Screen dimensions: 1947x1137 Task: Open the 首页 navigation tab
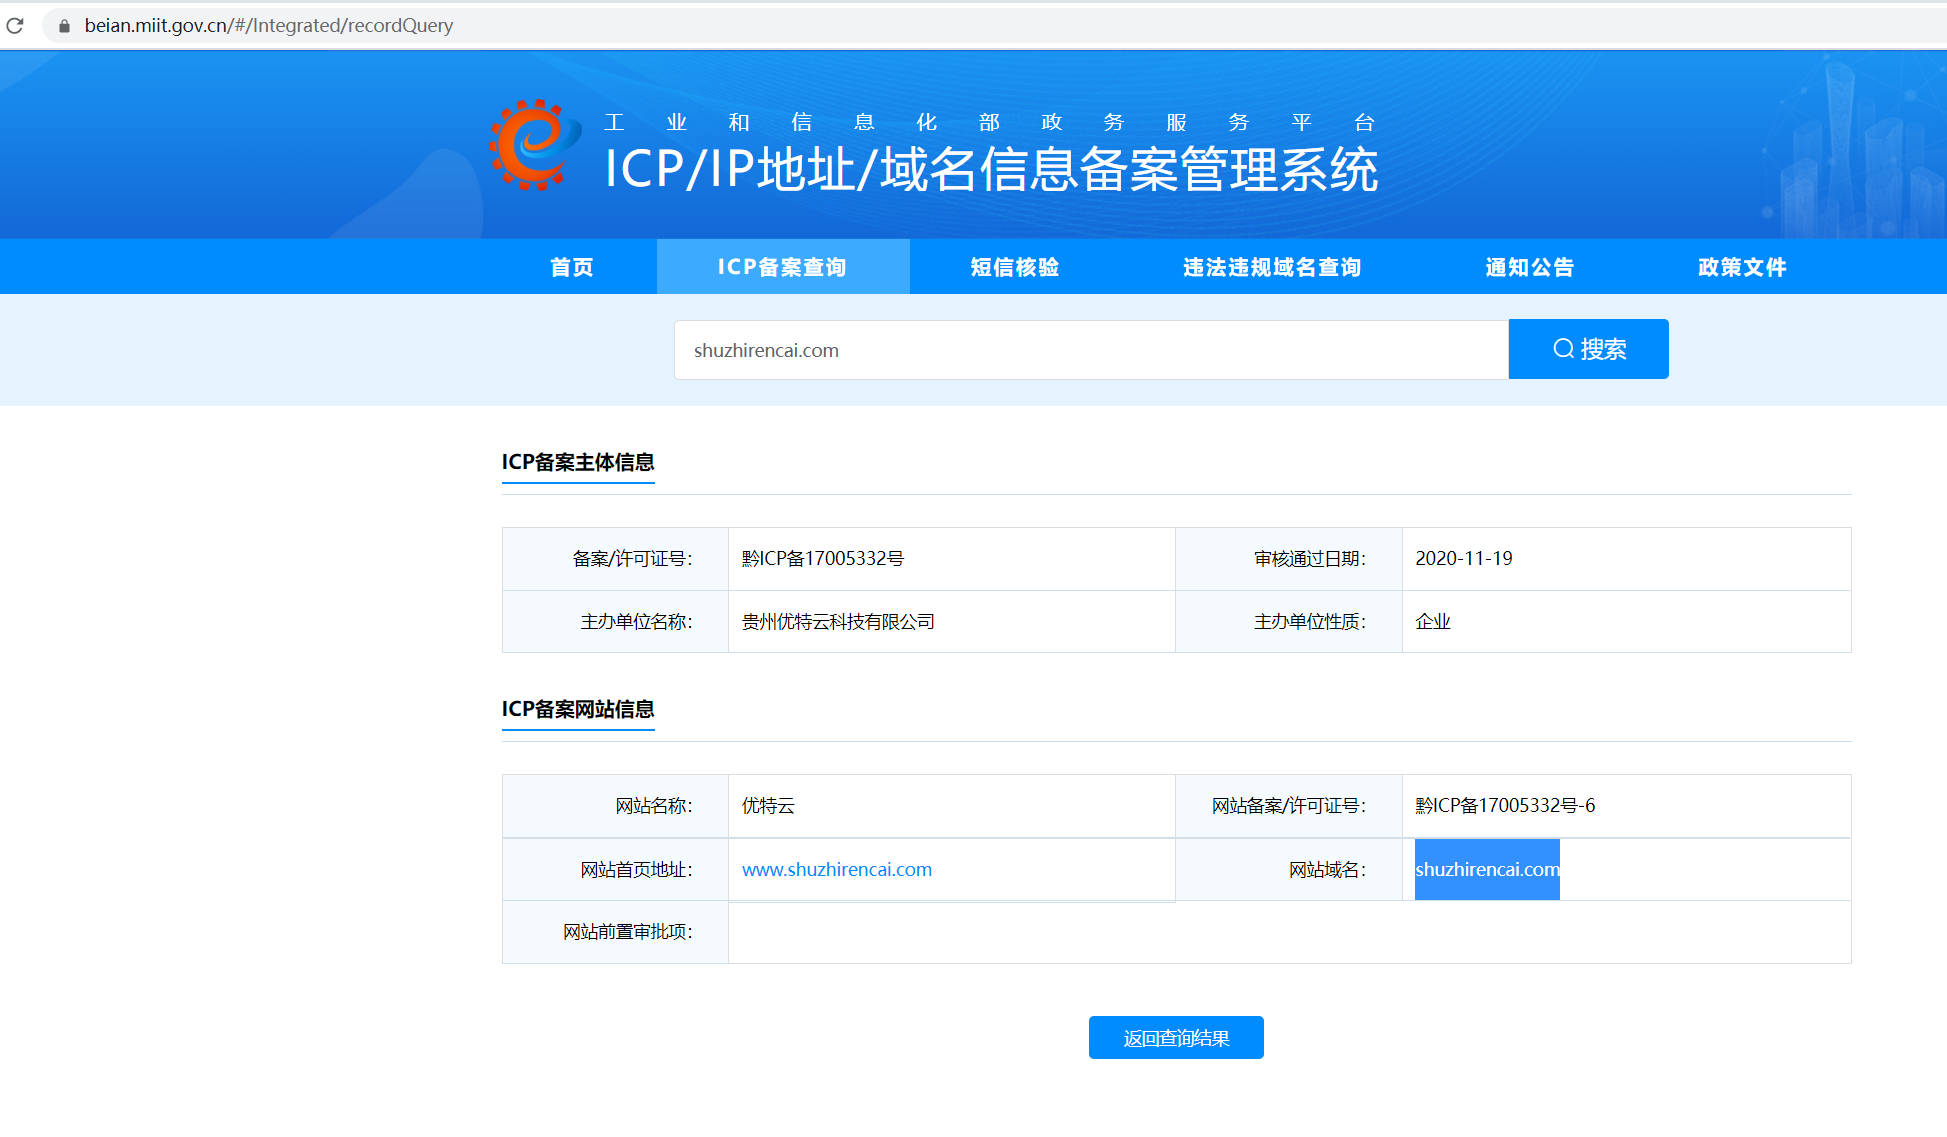572,267
